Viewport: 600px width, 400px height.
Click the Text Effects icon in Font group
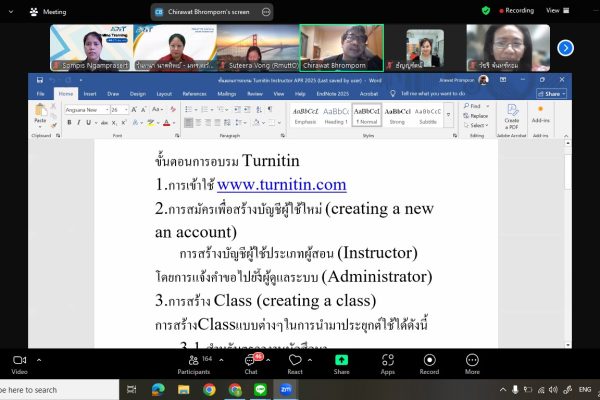(135, 123)
